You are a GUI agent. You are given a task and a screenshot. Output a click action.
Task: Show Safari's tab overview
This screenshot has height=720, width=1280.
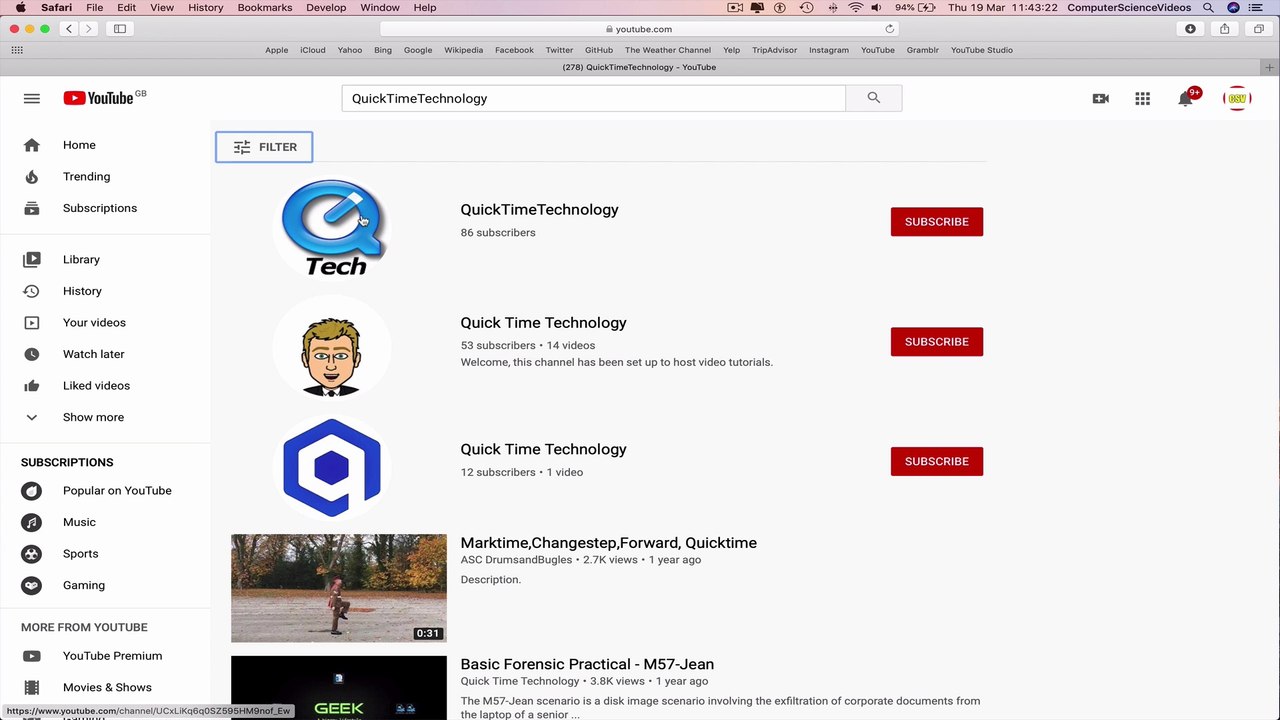coord(1258,29)
